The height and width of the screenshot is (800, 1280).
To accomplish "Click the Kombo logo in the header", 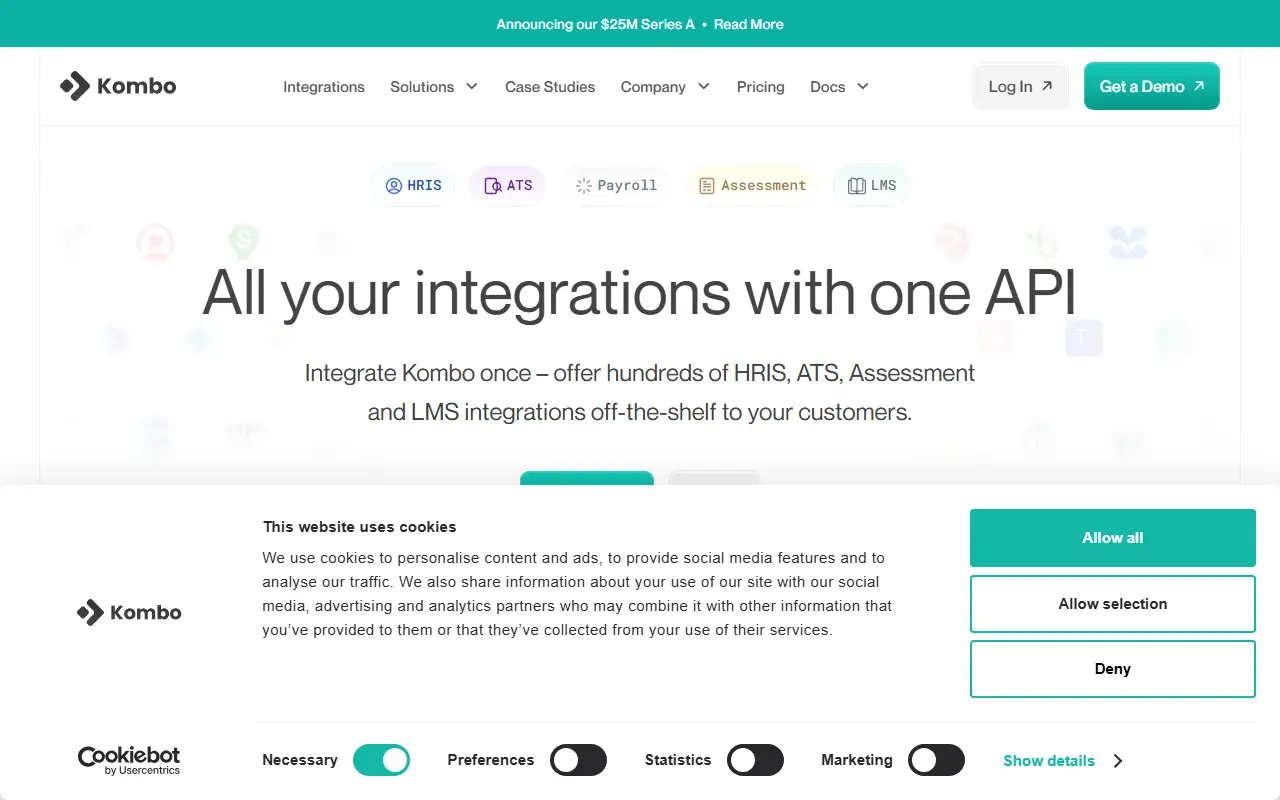I will point(118,86).
